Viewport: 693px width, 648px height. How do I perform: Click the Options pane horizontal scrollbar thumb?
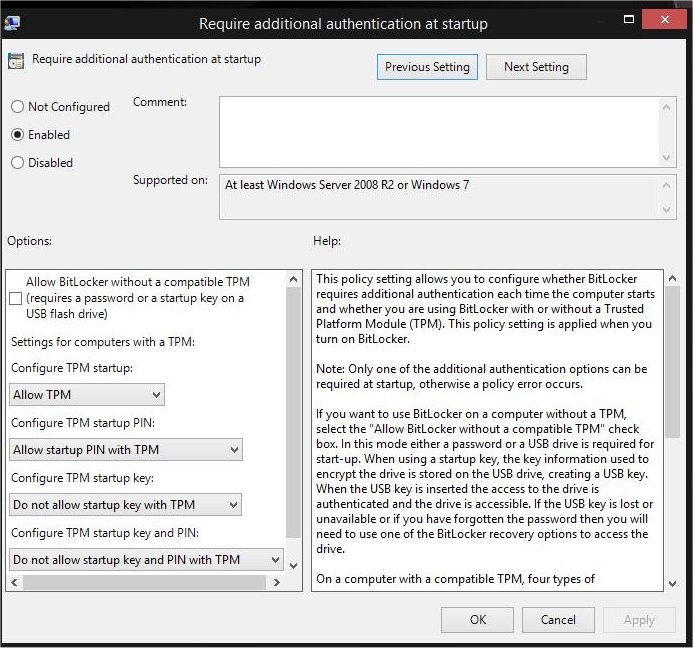145,582
